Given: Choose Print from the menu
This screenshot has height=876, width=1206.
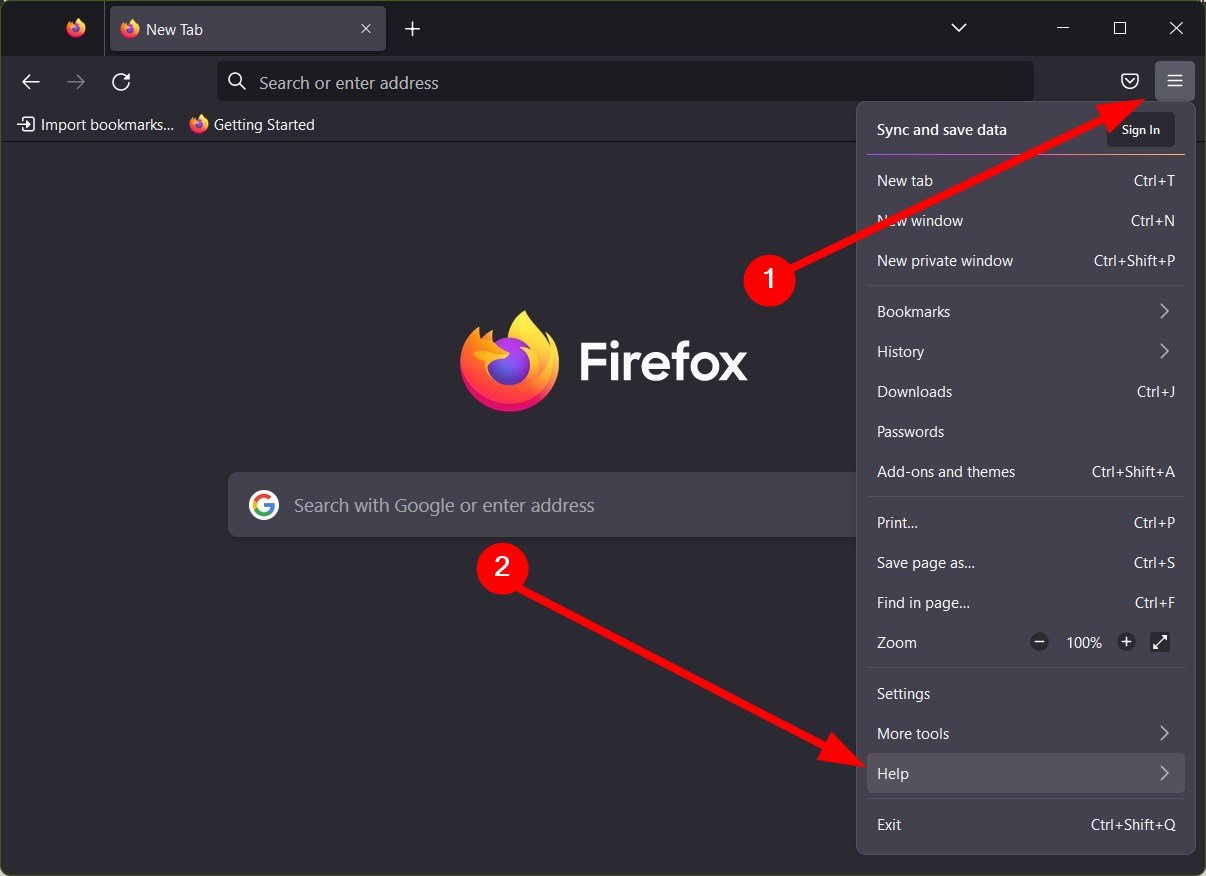Looking at the screenshot, I should pos(1026,523).
